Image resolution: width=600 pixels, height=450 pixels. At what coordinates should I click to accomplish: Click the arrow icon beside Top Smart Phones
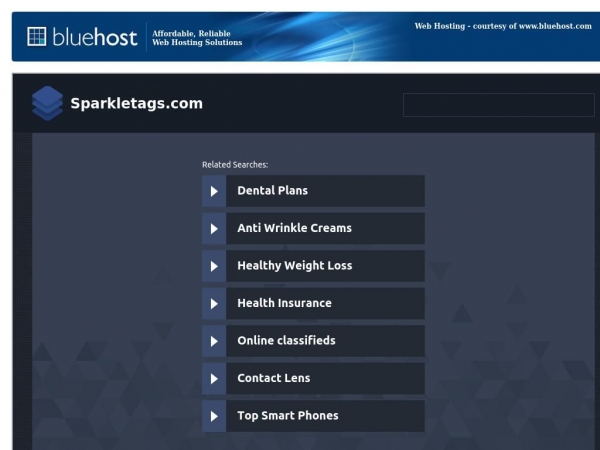tap(214, 416)
